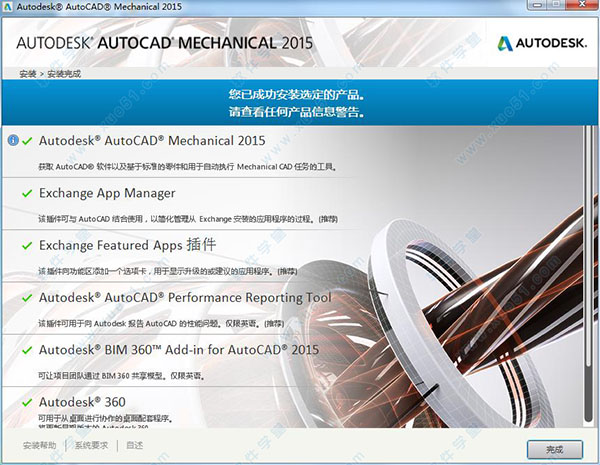600x465 pixels.
Task: Click the 安装 breadcrumb at top left
Action: pyautogui.click(x=26, y=74)
